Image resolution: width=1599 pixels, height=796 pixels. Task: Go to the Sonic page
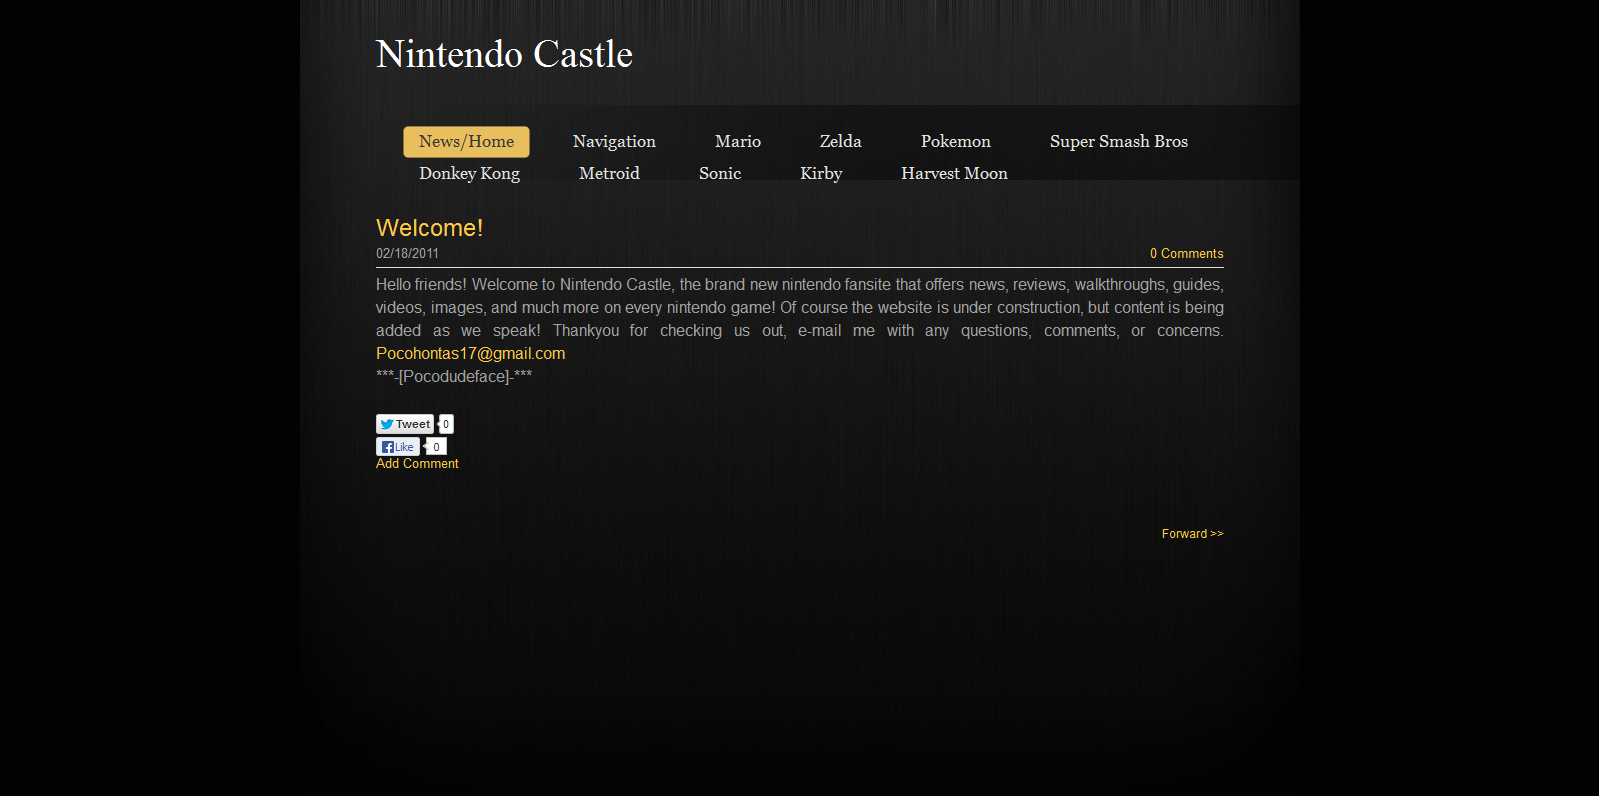(x=719, y=174)
